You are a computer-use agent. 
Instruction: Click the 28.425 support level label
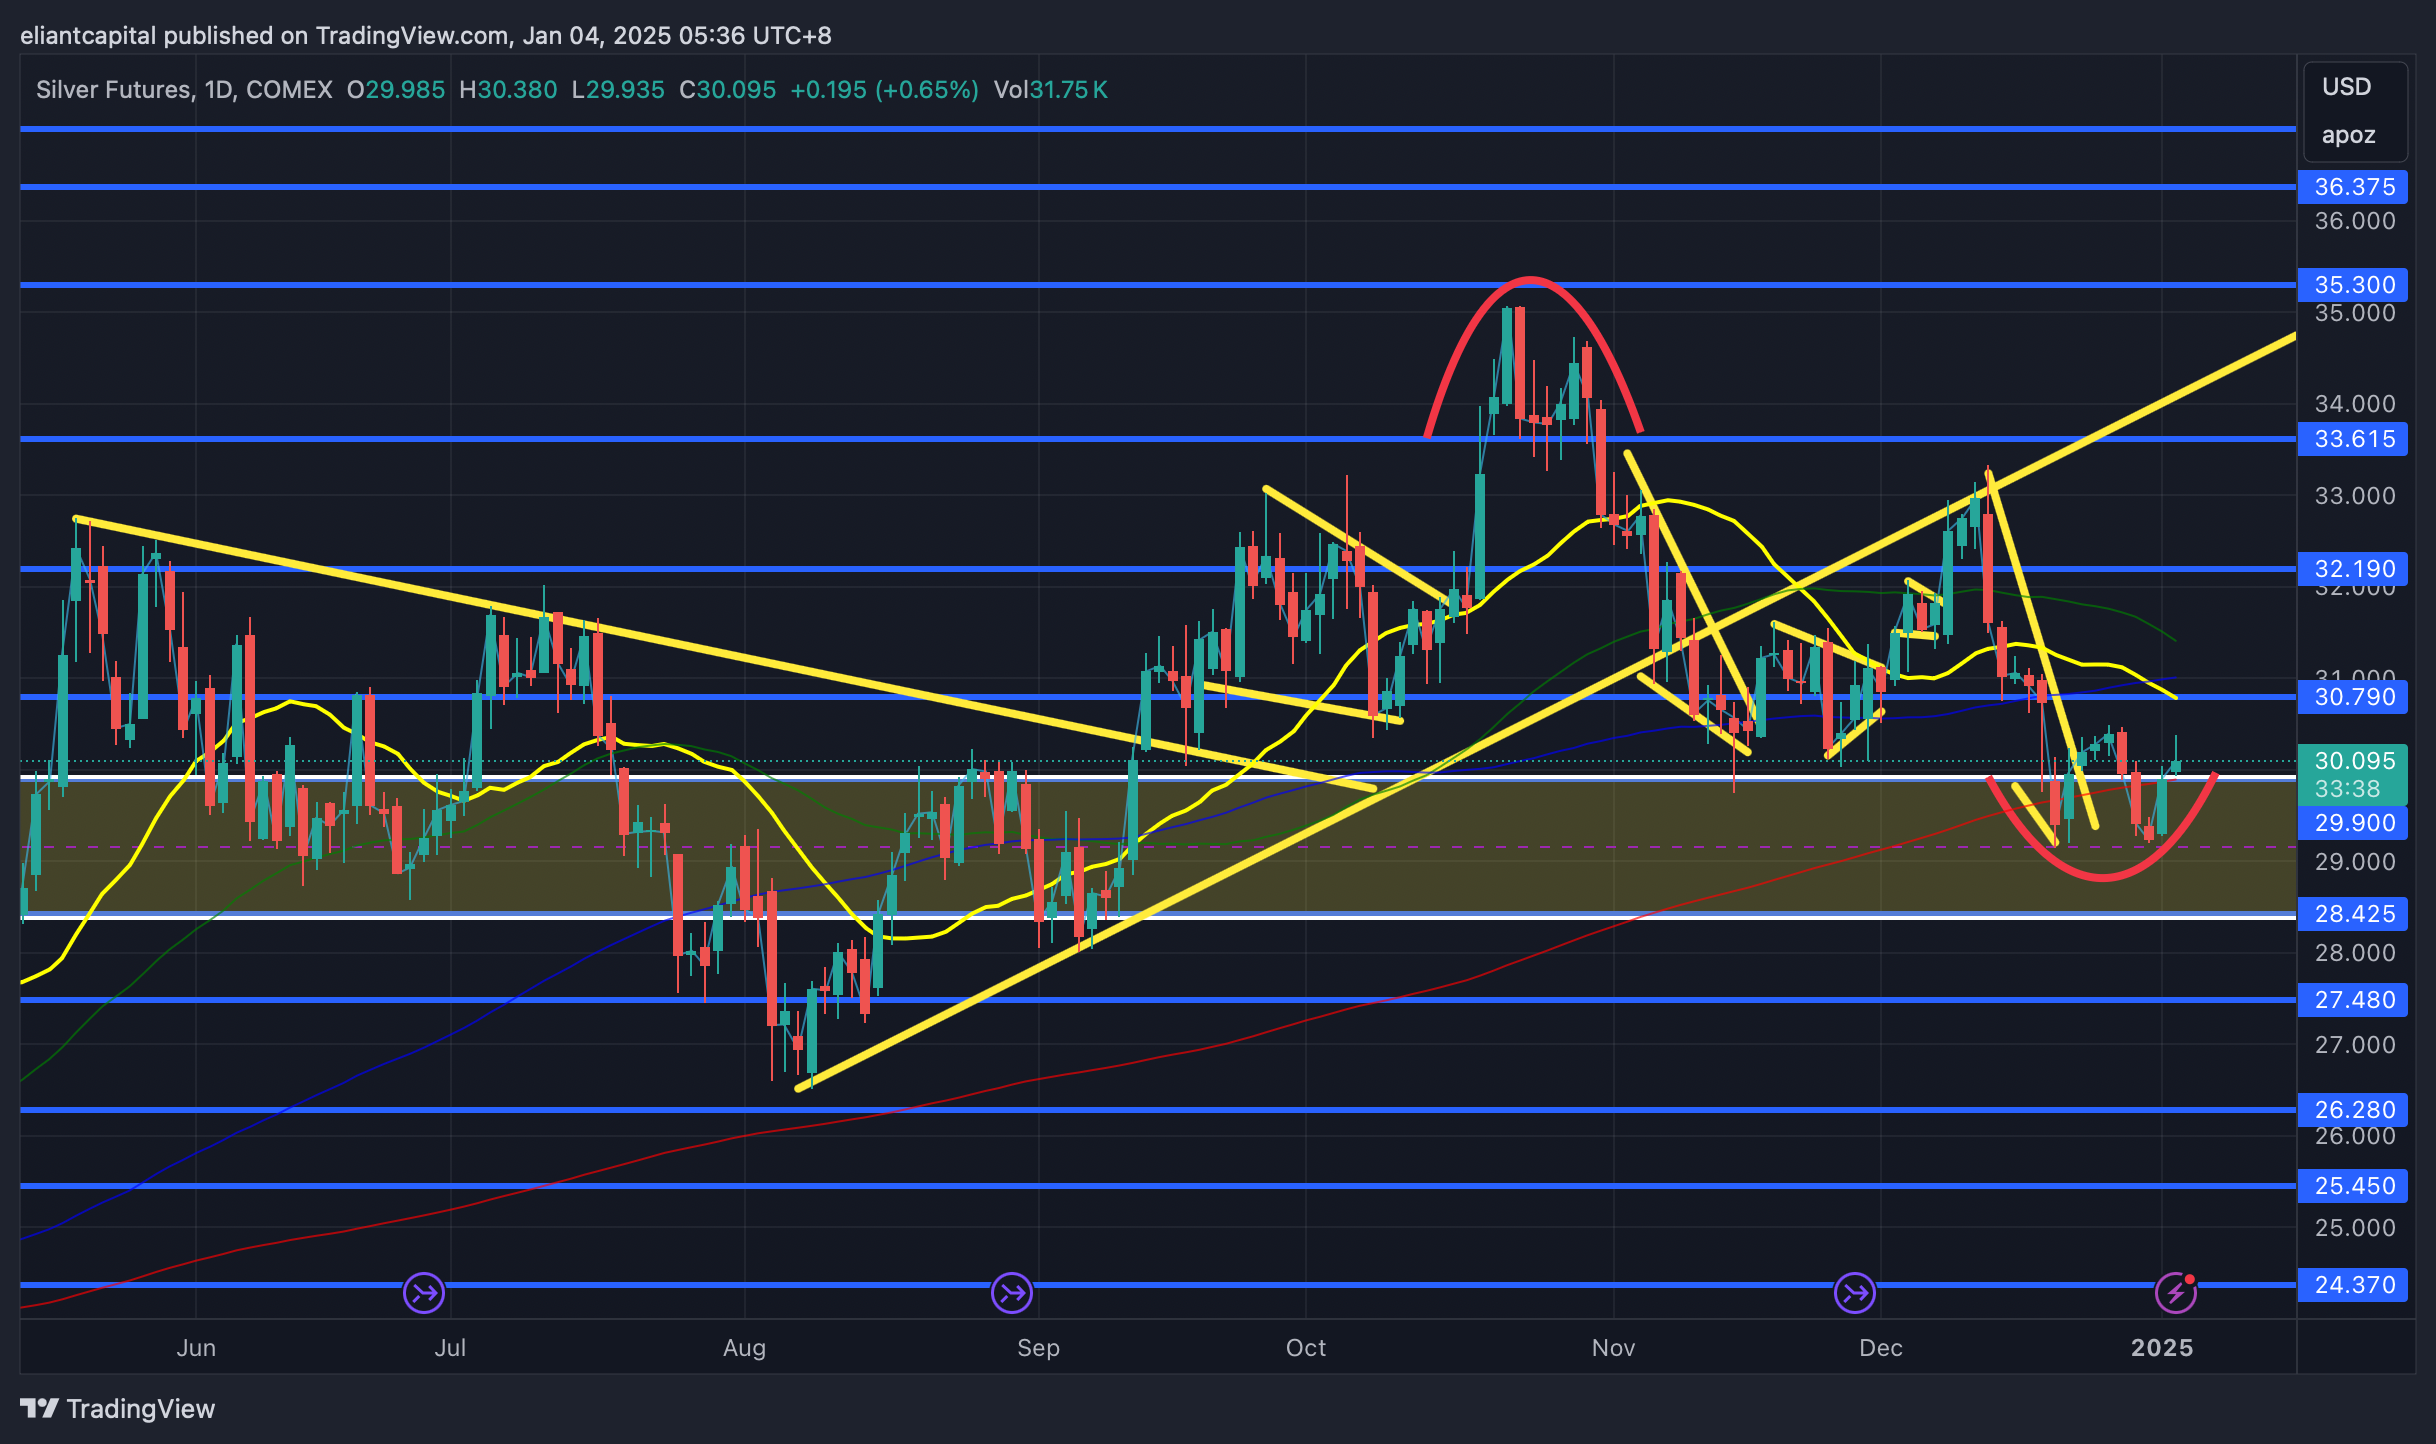point(2354,914)
